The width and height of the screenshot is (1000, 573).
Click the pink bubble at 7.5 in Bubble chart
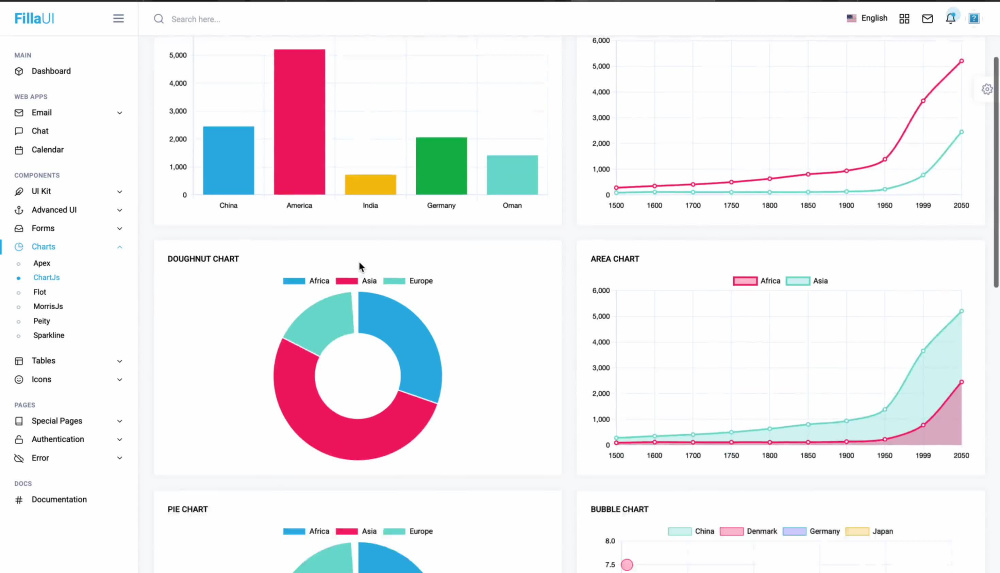pyautogui.click(x=627, y=565)
